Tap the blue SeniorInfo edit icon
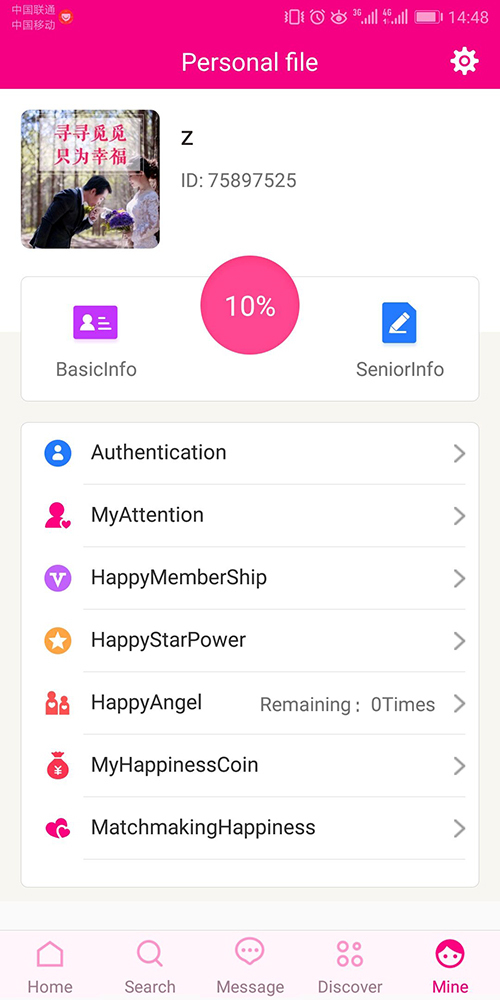 [399, 323]
